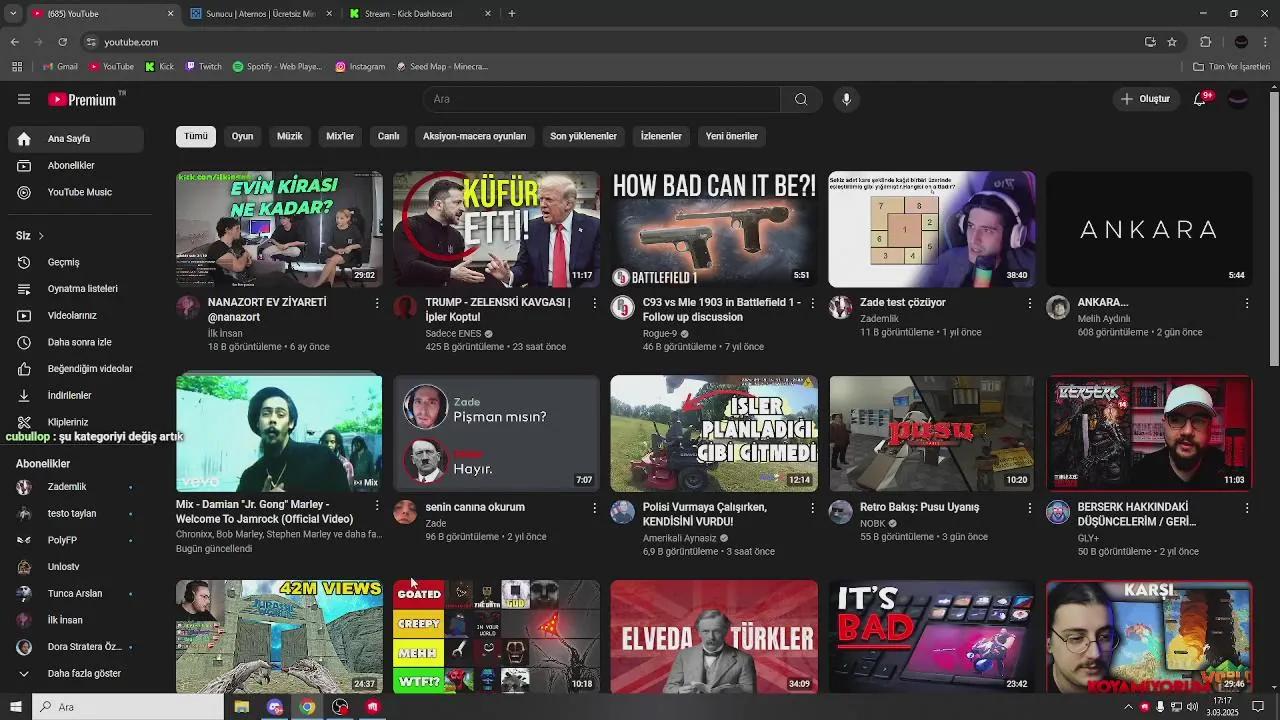Click the YouTube Premium logo
This screenshot has width=1280, height=720.
point(85,99)
